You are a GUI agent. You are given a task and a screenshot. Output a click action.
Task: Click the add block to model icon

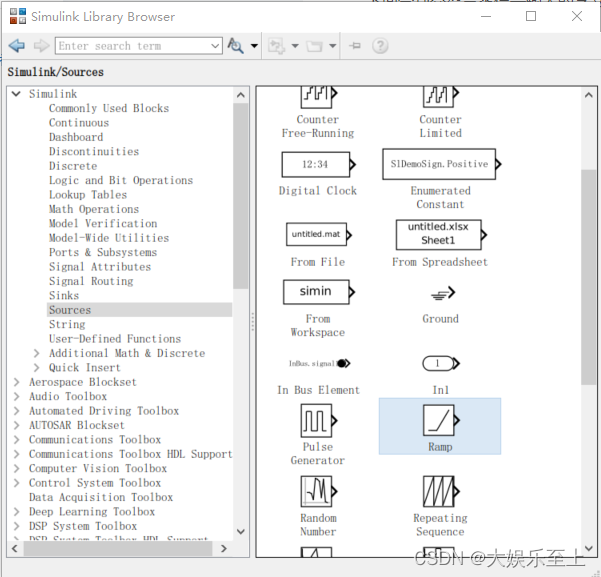coord(276,46)
